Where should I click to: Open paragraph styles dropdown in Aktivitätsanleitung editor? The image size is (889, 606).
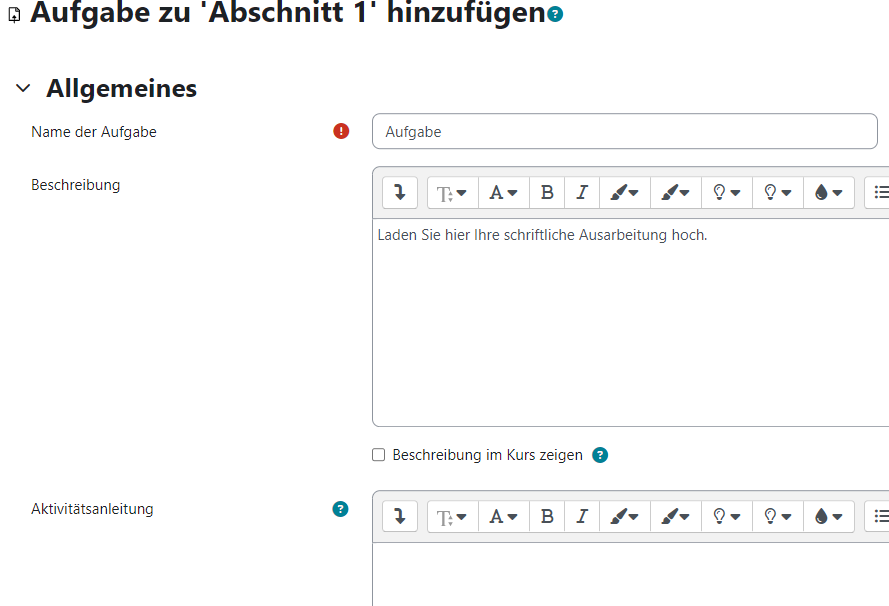tap(452, 516)
